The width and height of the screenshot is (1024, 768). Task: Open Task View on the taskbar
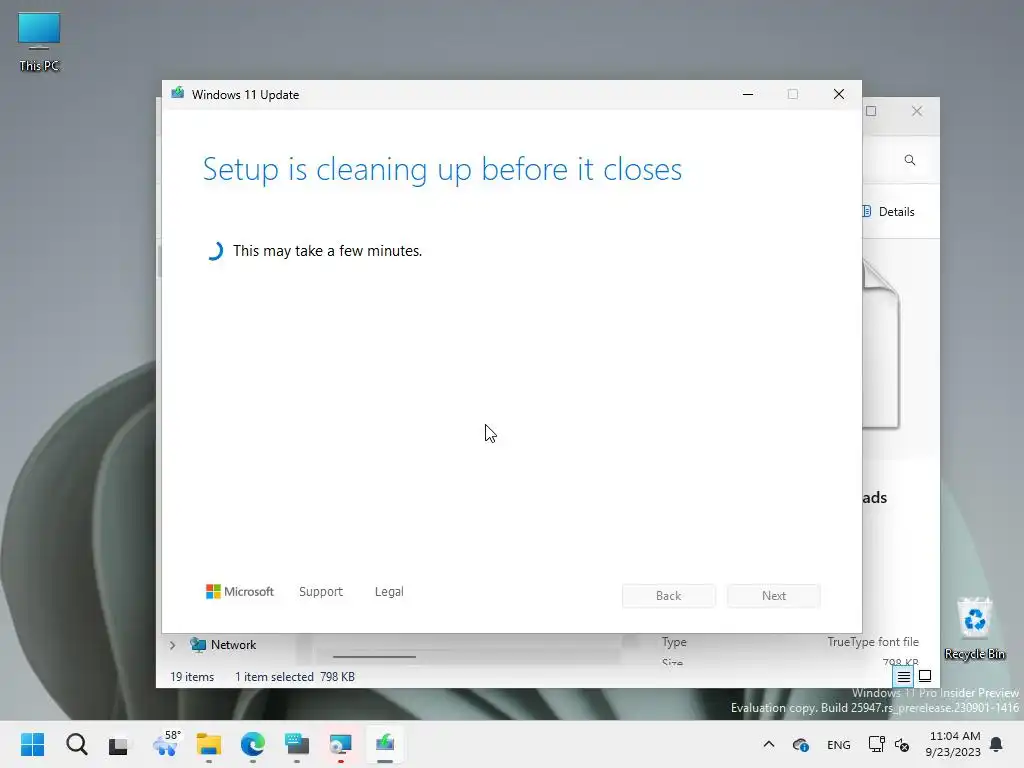(x=119, y=744)
